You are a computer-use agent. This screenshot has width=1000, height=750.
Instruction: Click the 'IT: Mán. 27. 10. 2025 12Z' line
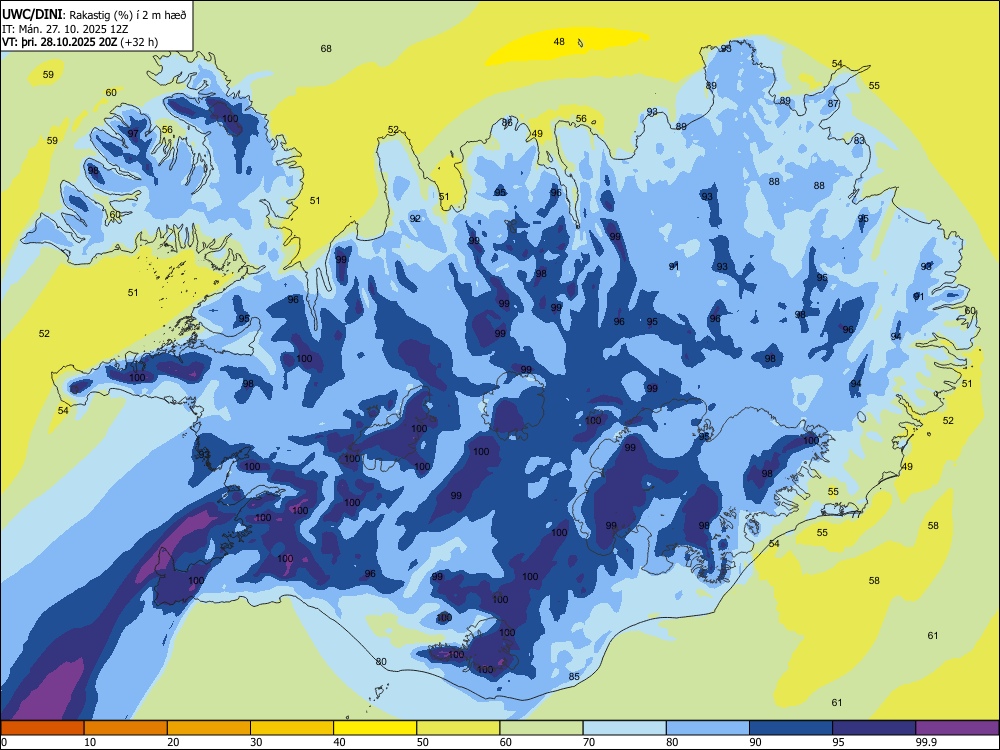point(66,29)
